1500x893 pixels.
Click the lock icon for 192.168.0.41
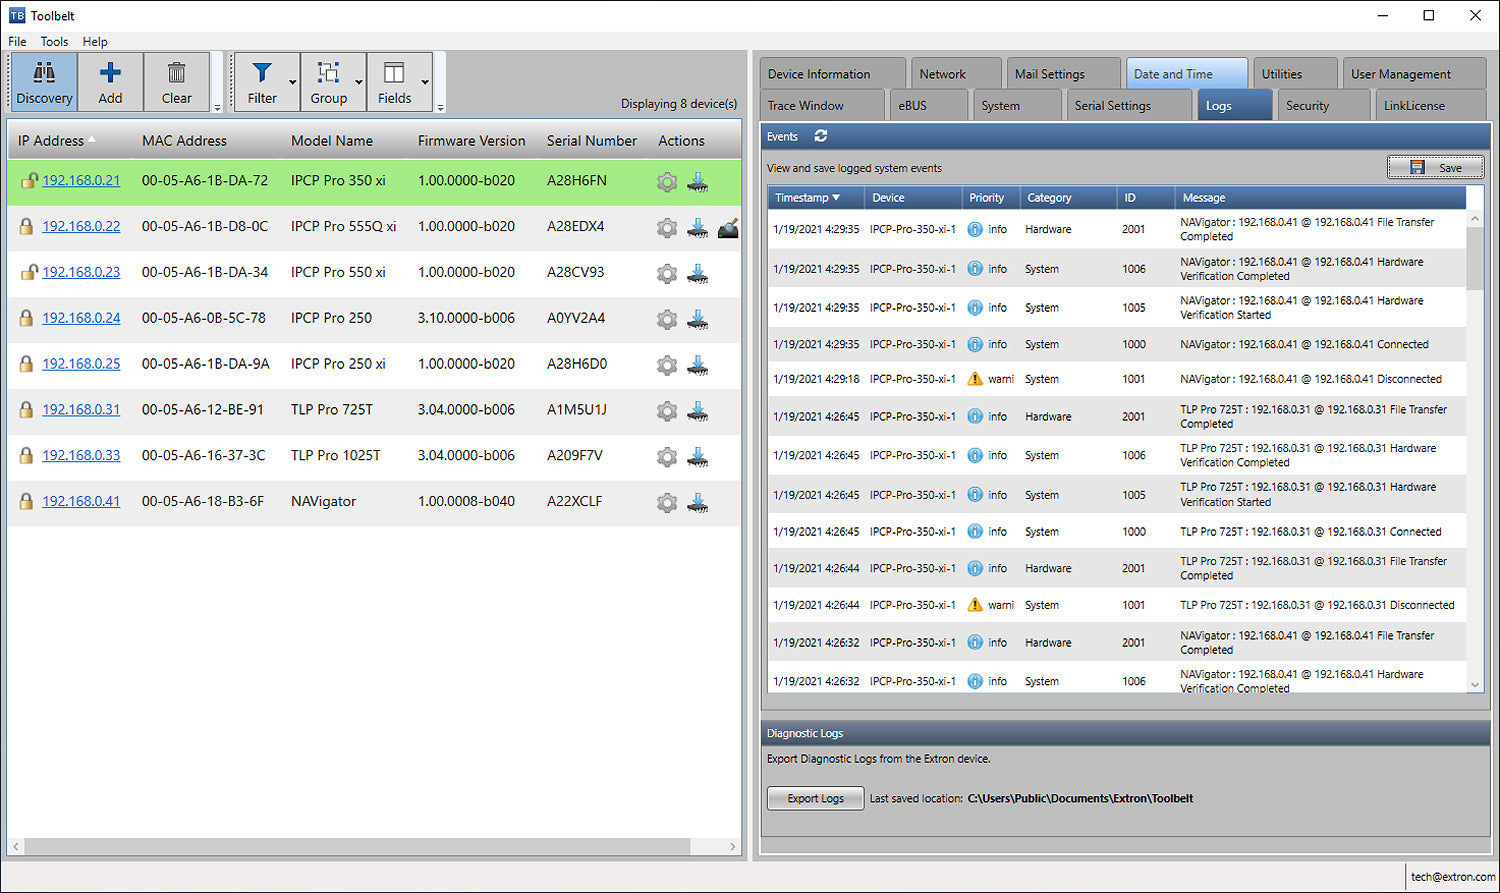click(27, 501)
